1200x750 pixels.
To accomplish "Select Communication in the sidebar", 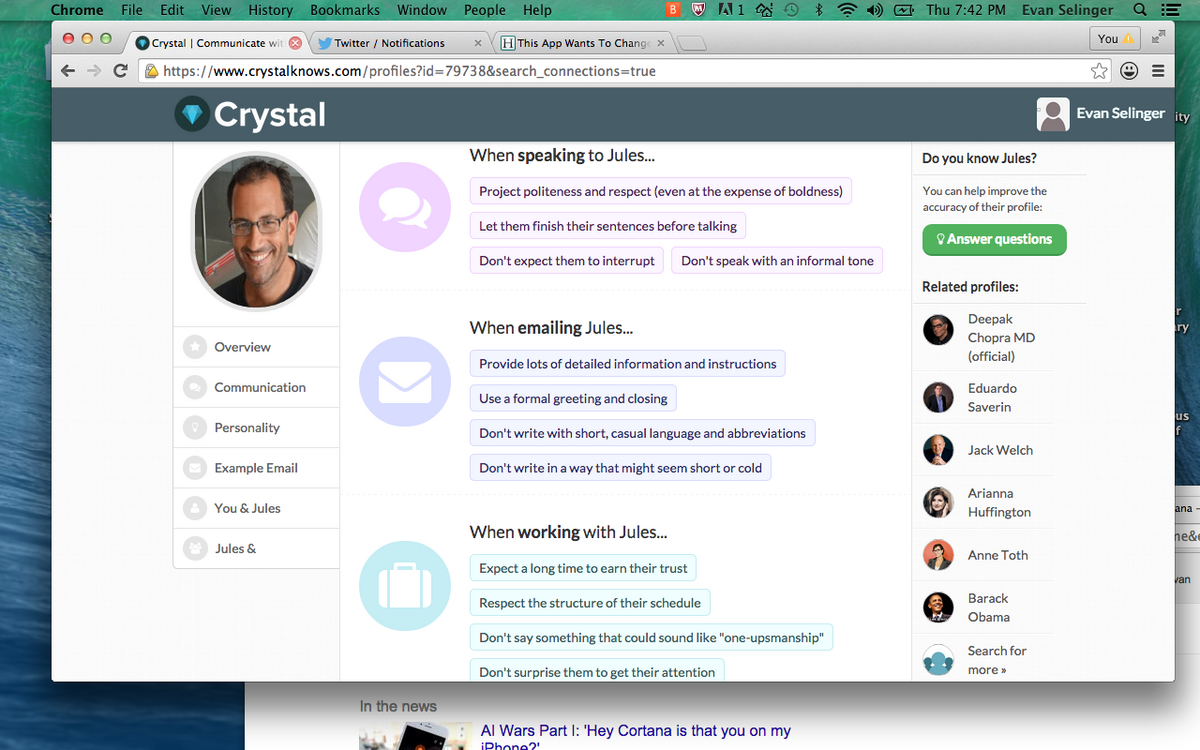I will (259, 387).
